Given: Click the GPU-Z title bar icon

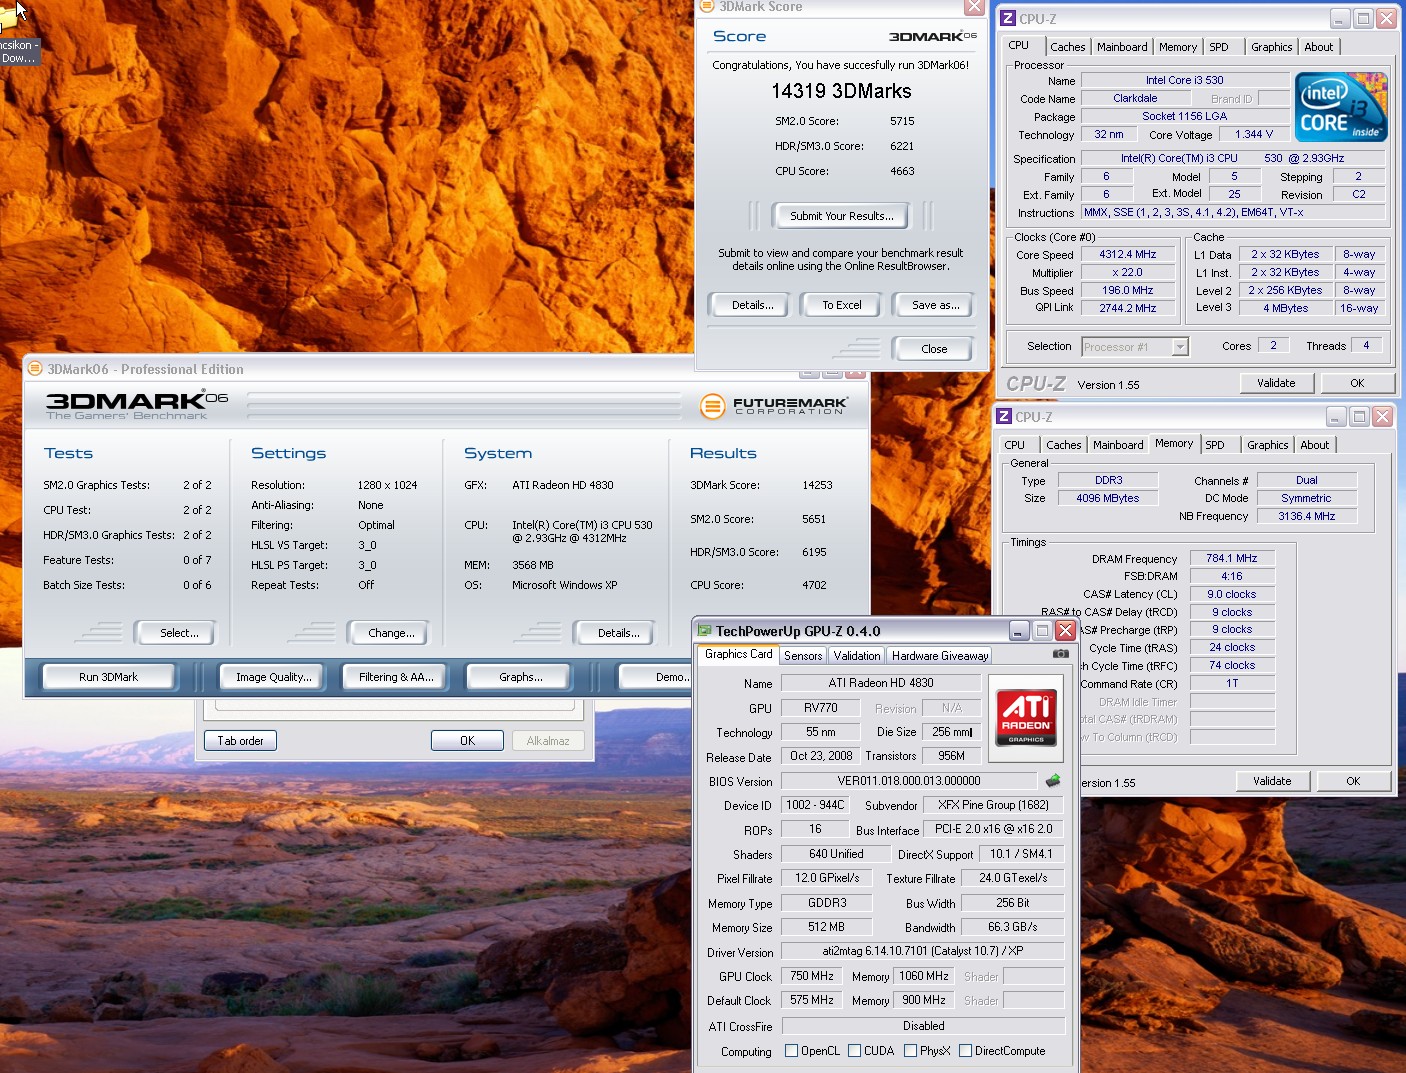Looking at the screenshot, I should click(x=704, y=631).
